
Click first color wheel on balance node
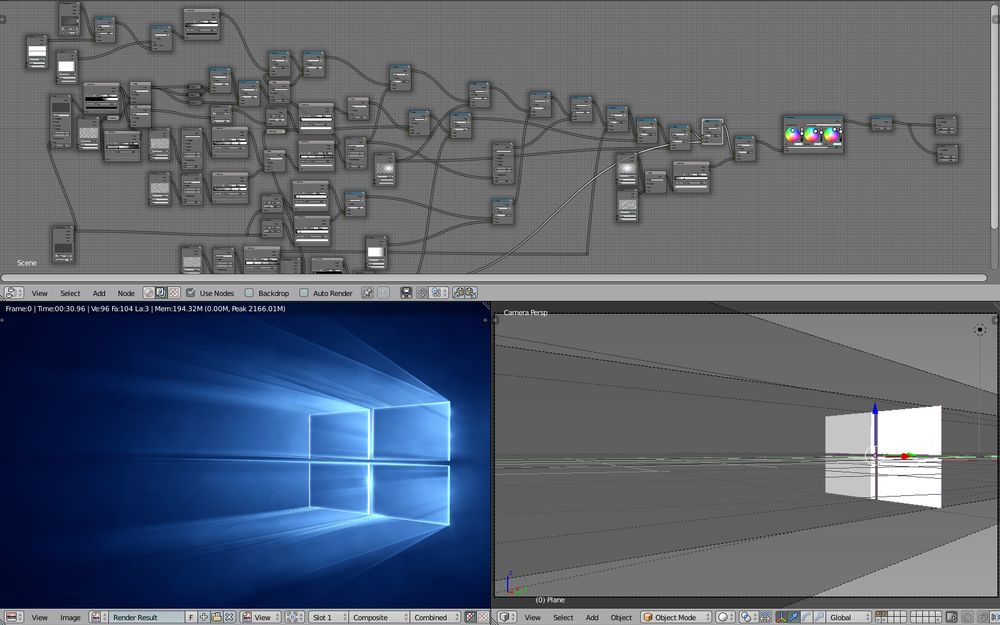tap(792, 134)
